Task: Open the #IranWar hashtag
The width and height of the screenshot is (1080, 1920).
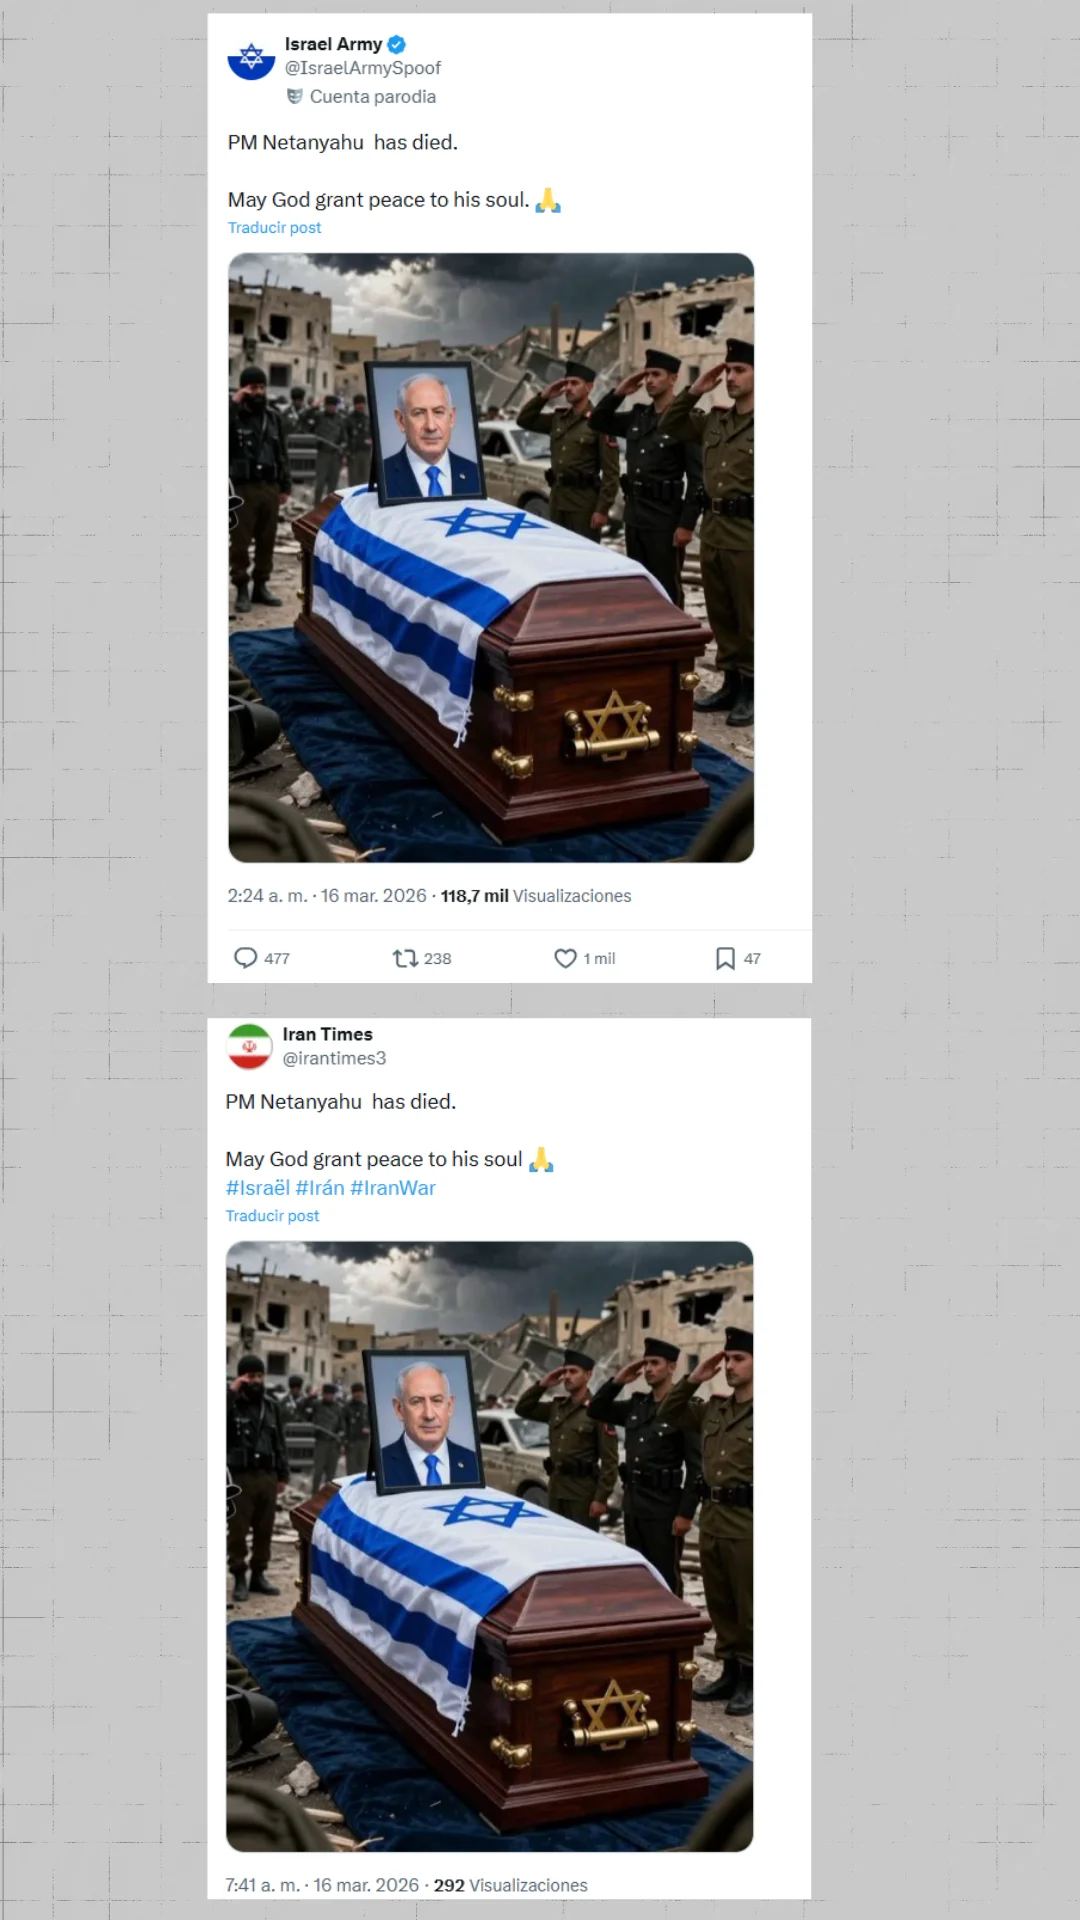Action: click(x=393, y=1187)
